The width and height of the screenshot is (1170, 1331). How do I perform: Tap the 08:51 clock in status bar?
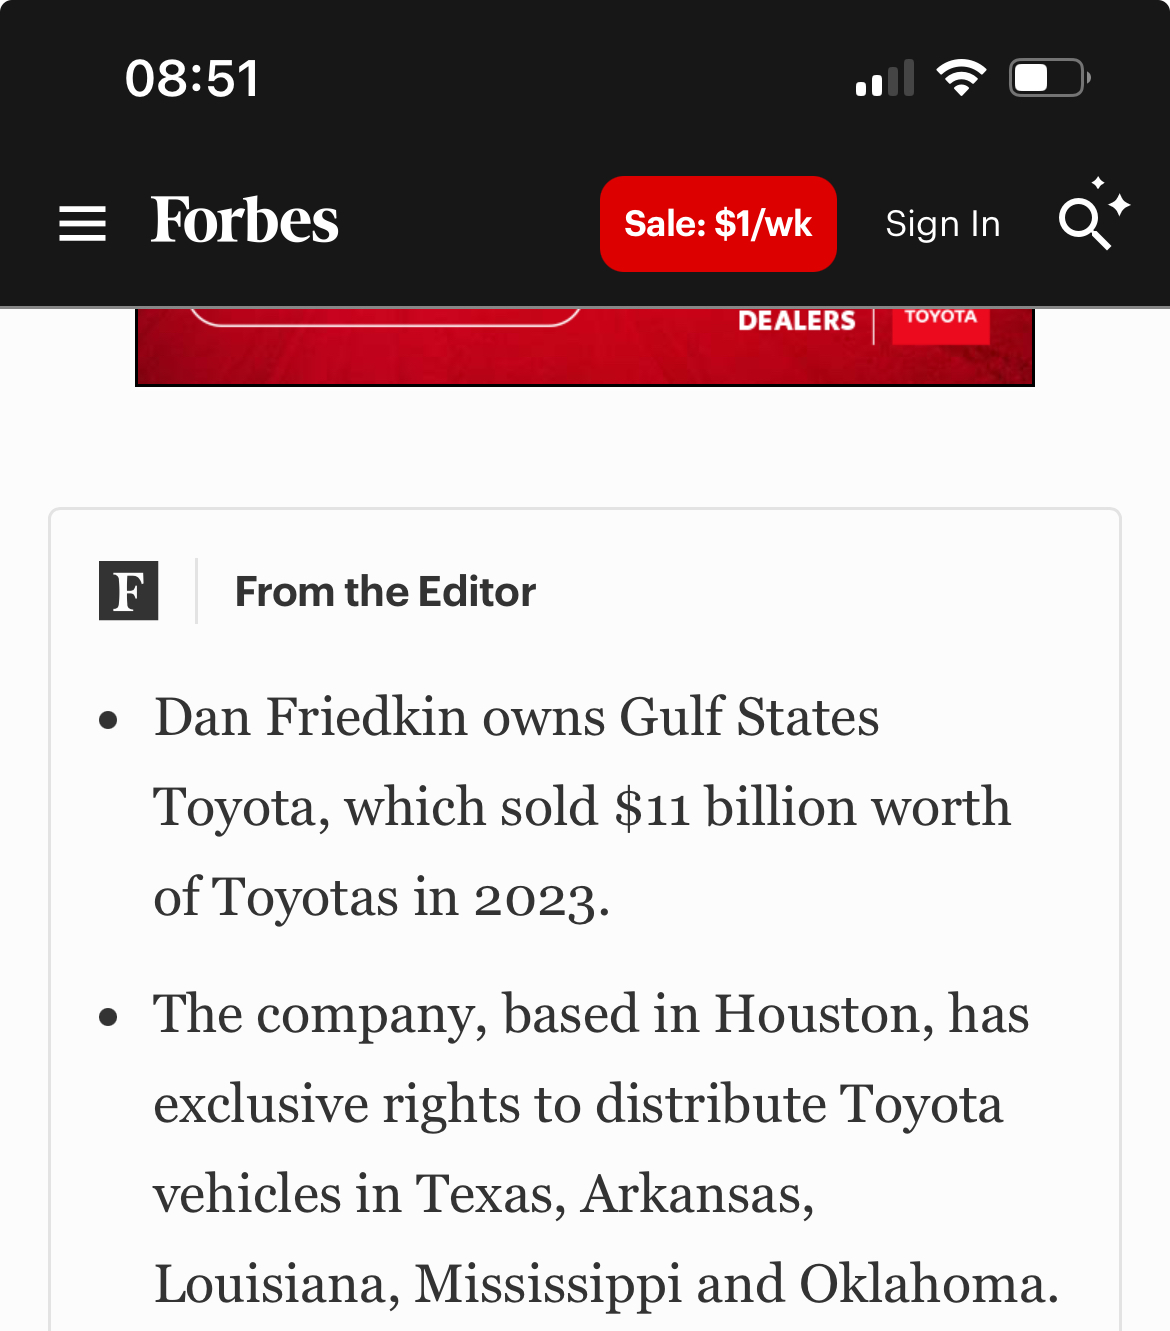pos(192,79)
